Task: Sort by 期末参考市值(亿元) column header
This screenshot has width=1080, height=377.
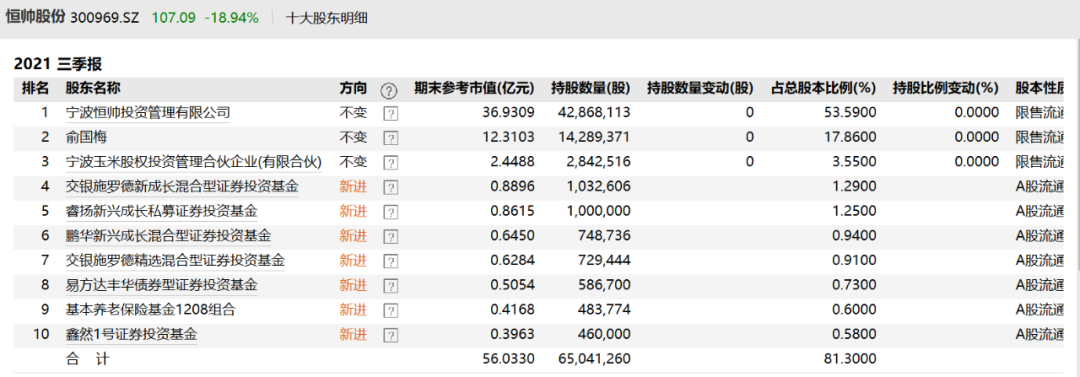Action: pyautogui.click(x=474, y=88)
